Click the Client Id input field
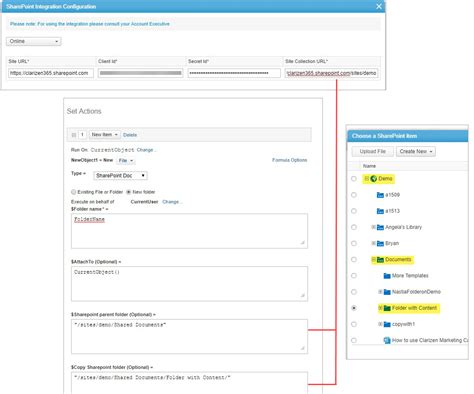Screen dimensions: 474x394 pos(140,73)
